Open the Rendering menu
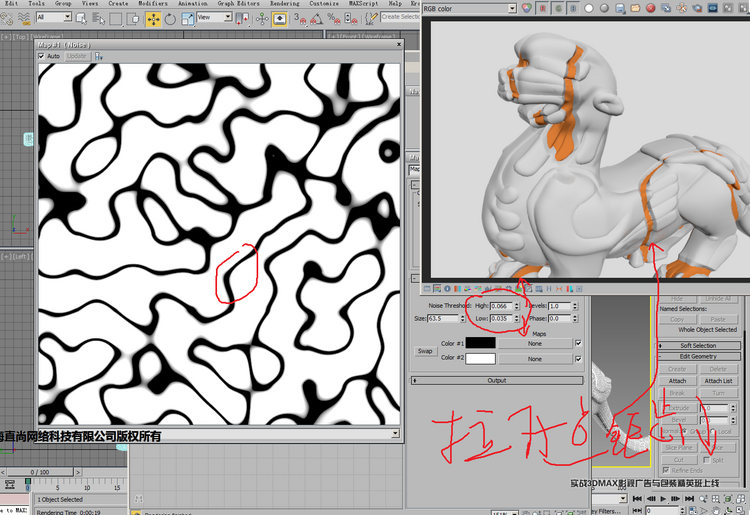Viewport: 750px width, 515px height. coord(285,3)
